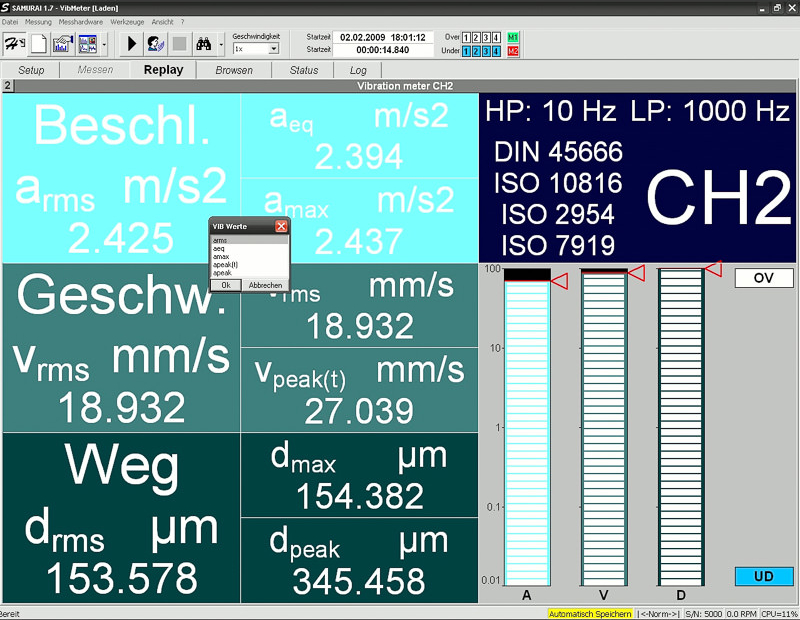Screen dimensions: 800x620
Task: Toggle the green M1 indicator
Action: (513, 37)
